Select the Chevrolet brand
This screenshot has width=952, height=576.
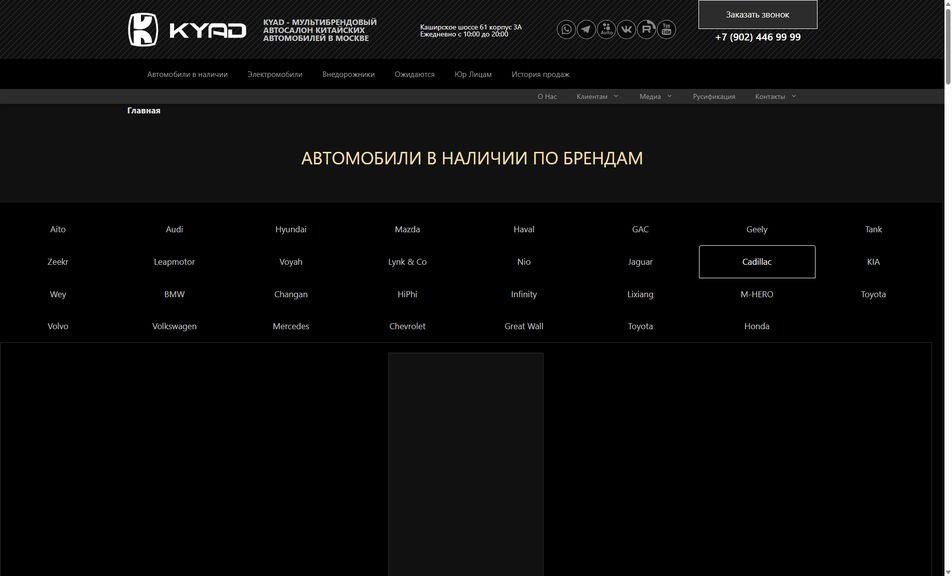[x=407, y=327]
